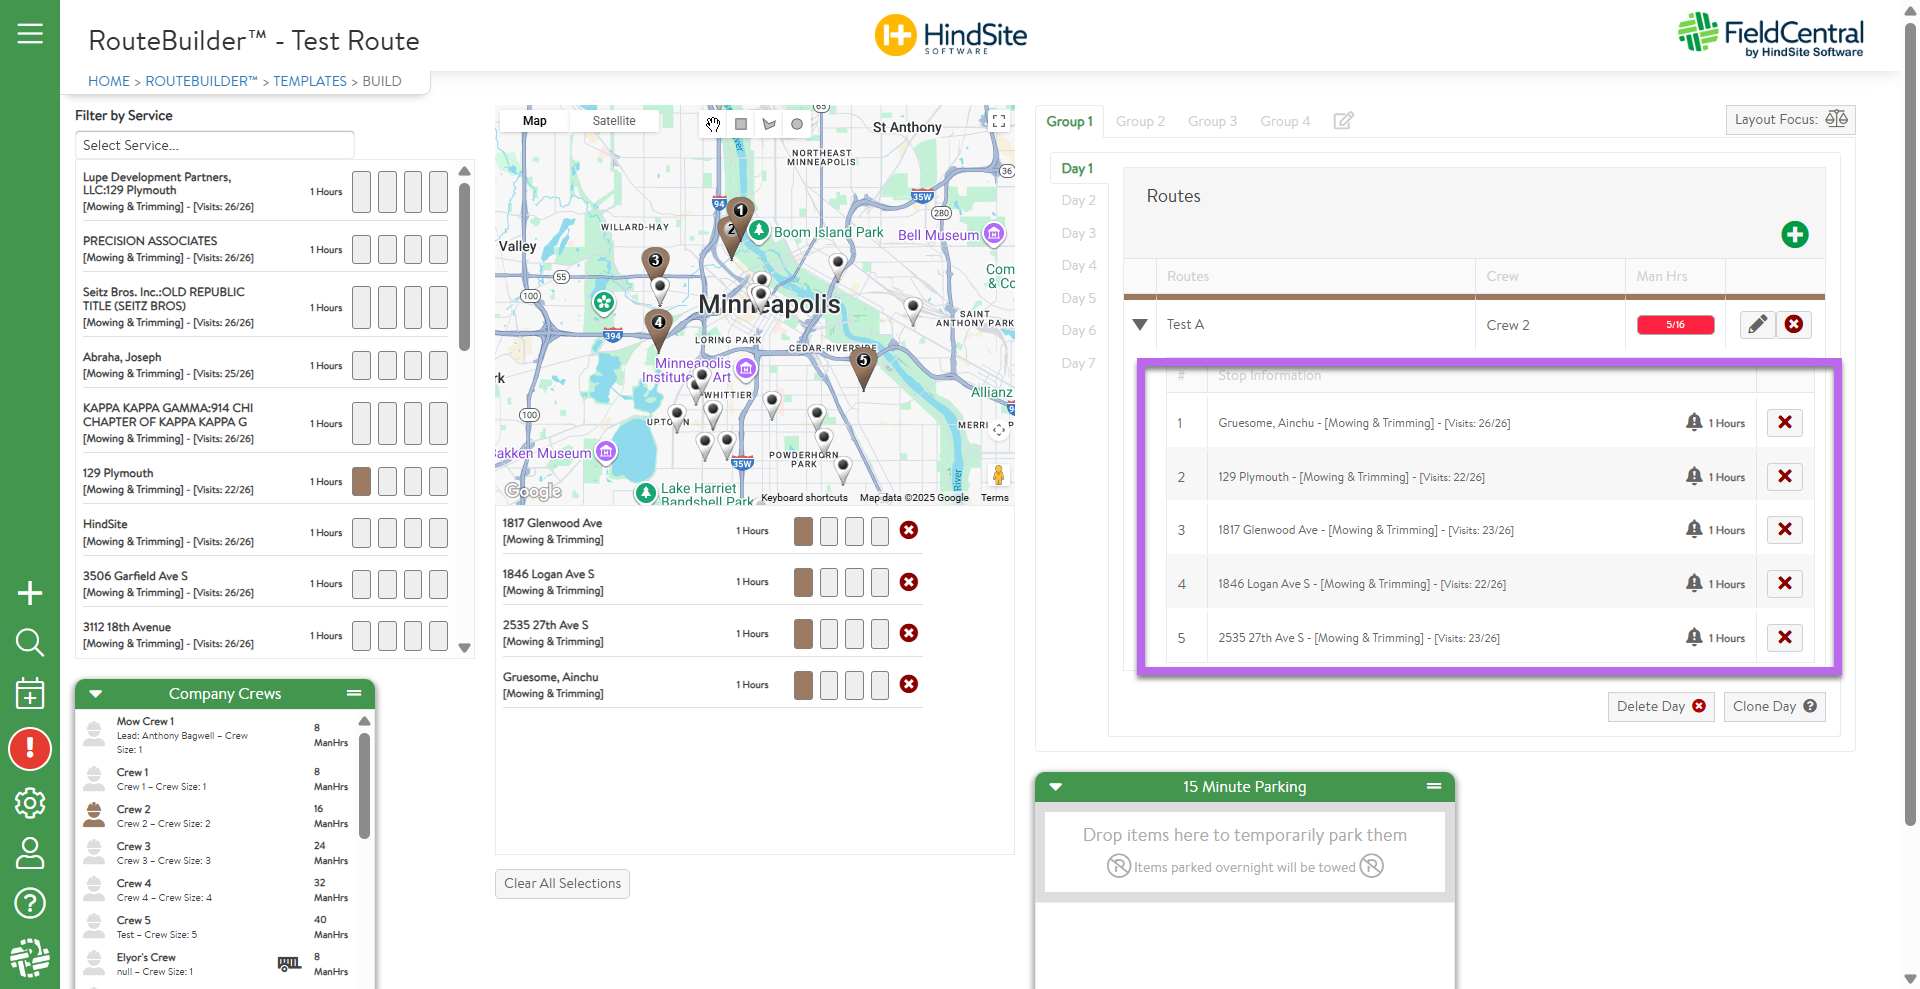The height and width of the screenshot is (989, 1920).
Task: Click the pencil edit icon for Test A
Action: point(1757,324)
